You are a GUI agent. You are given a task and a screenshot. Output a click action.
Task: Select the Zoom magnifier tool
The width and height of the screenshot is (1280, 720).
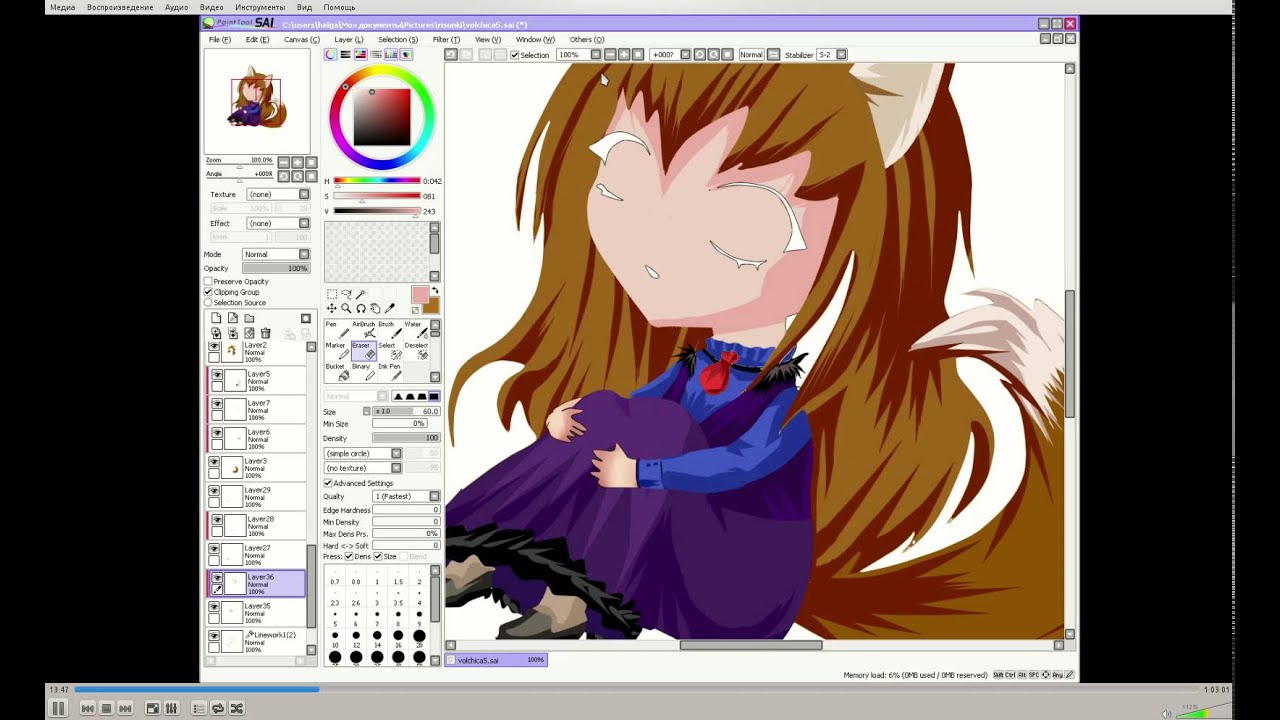(x=346, y=308)
